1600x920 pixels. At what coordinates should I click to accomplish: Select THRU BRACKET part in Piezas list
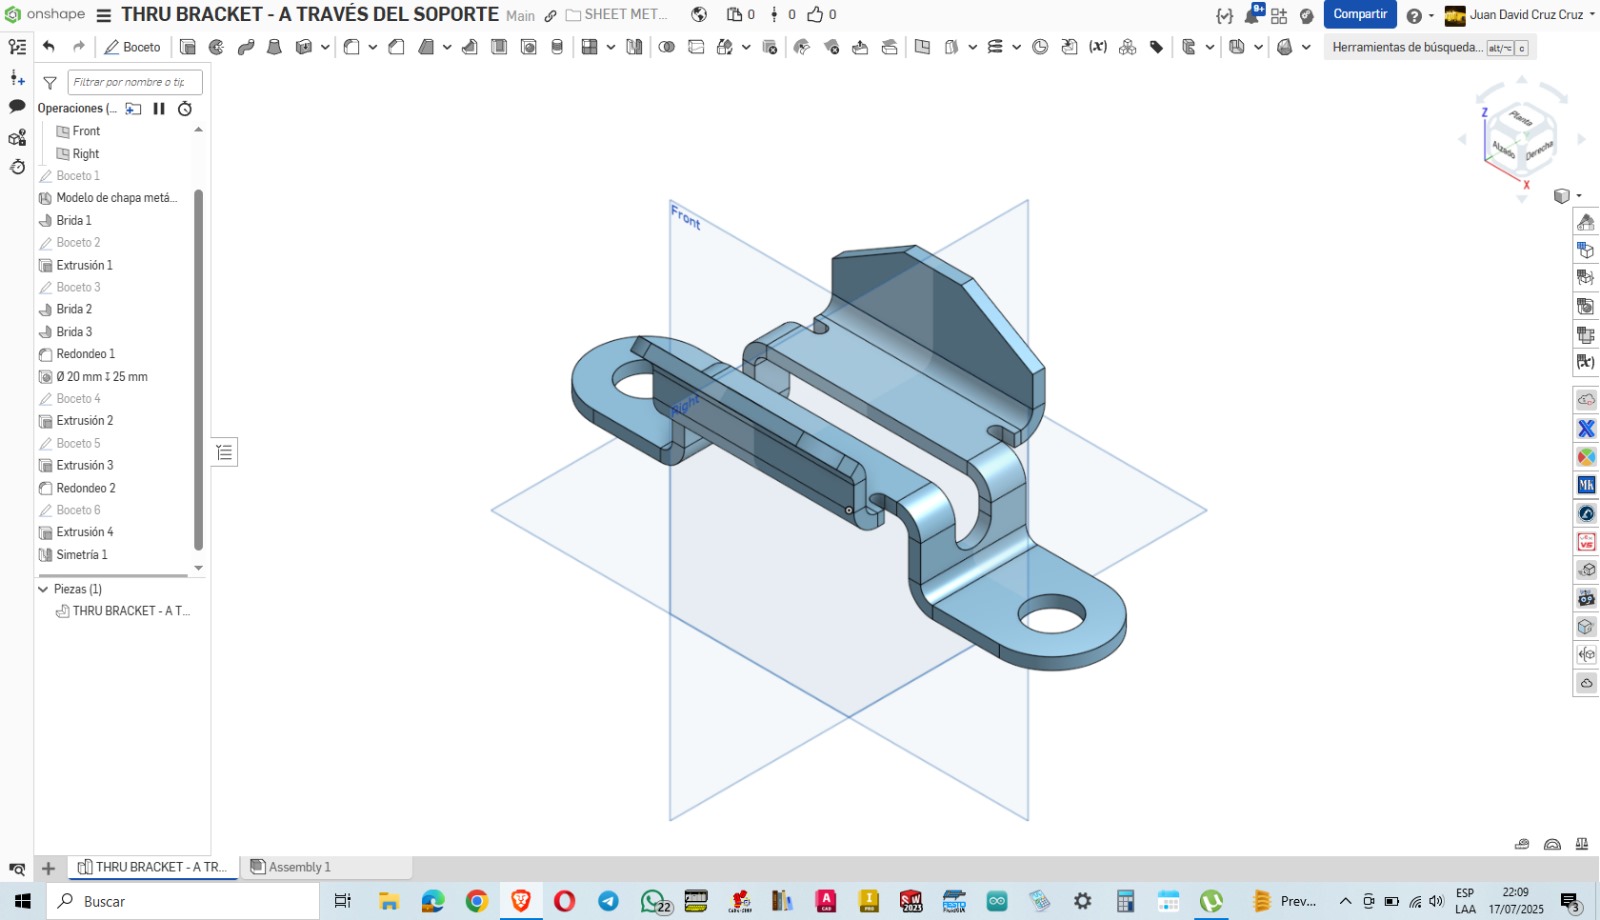pos(130,611)
